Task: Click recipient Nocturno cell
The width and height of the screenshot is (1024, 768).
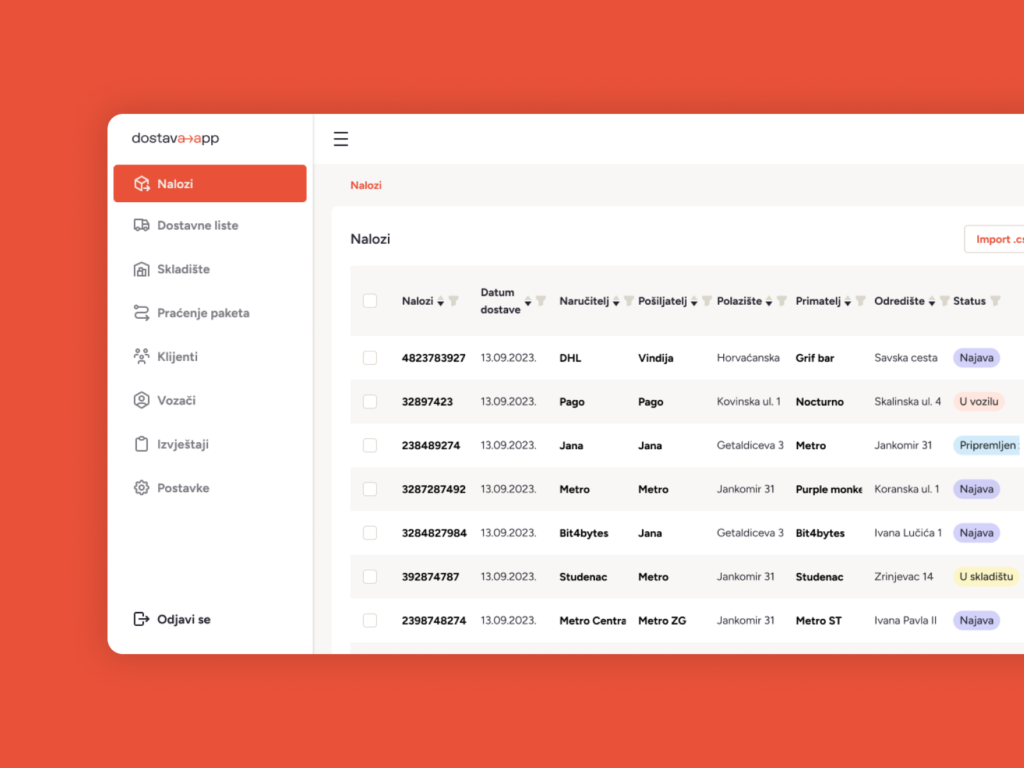Action: [820, 402]
